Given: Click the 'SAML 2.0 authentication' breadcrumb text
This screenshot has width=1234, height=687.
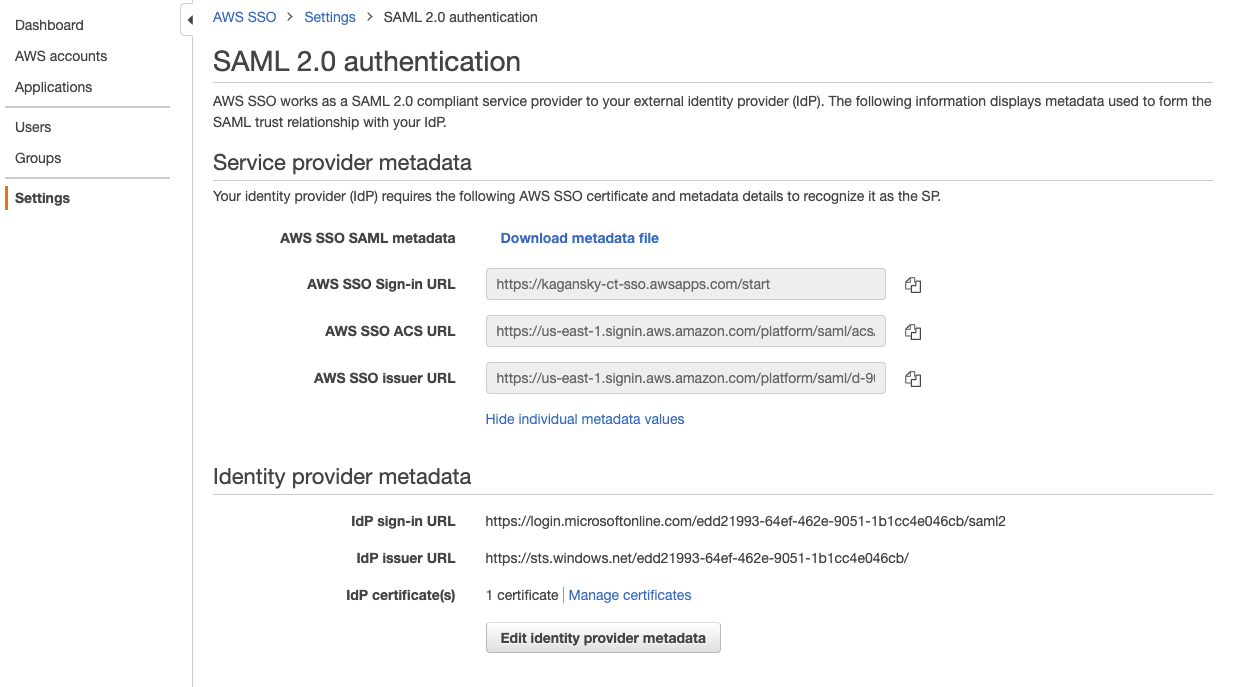Looking at the screenshot, I should (x=461, y=17).
